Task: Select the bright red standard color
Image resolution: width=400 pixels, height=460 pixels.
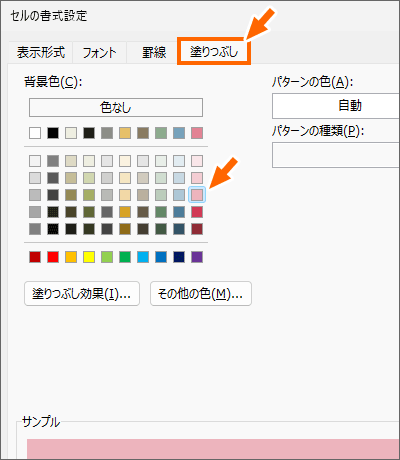Action: point(53,257)
